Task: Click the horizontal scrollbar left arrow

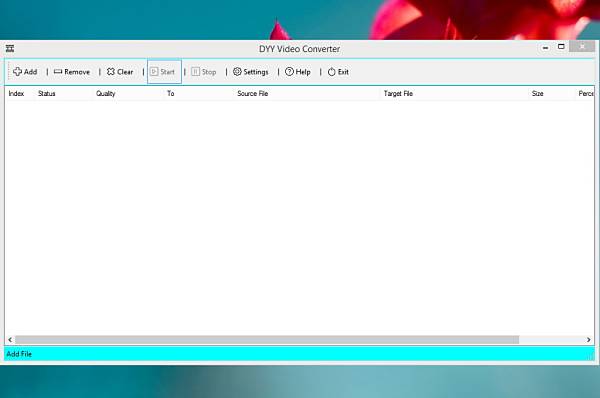Action: [x=10, y=340]
